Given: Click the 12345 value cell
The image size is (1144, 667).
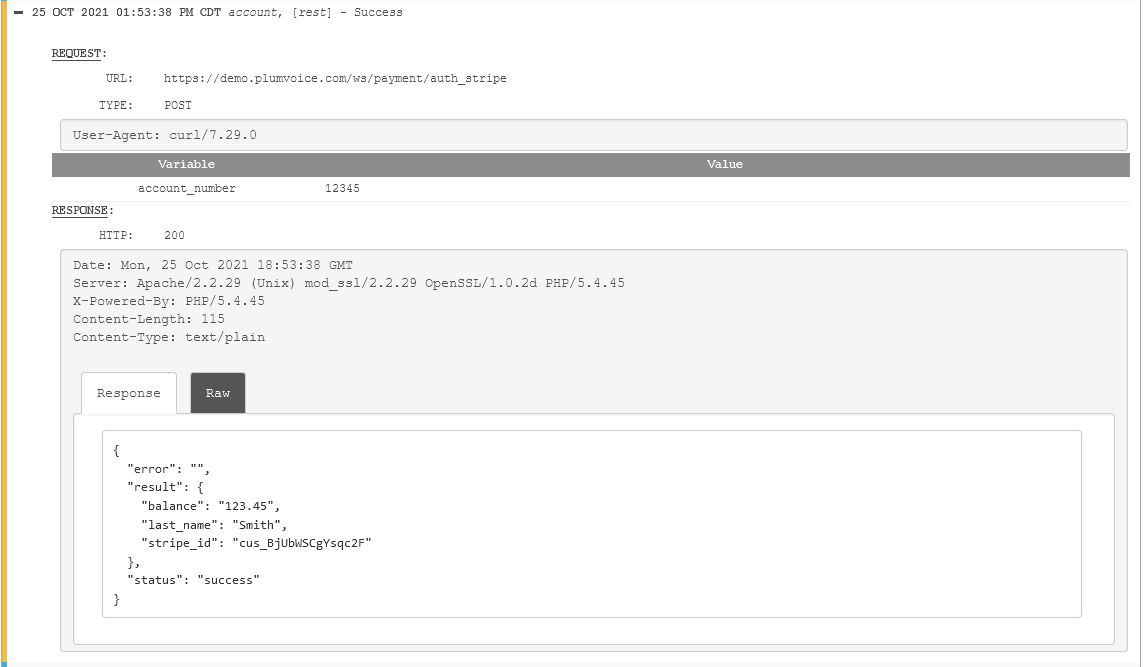Looking at the screenshot, I should point(342,188).
